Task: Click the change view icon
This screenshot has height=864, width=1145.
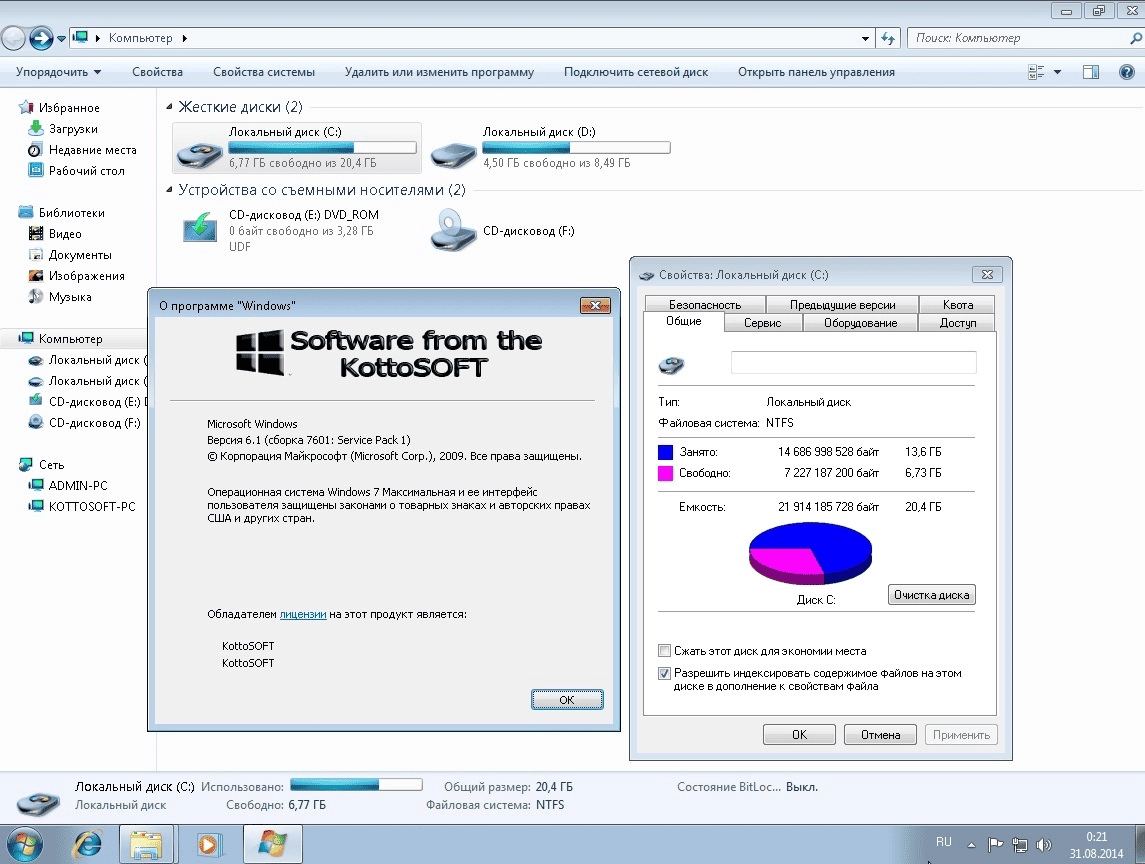Action: pyautogui.click(x=1035, y=72)
